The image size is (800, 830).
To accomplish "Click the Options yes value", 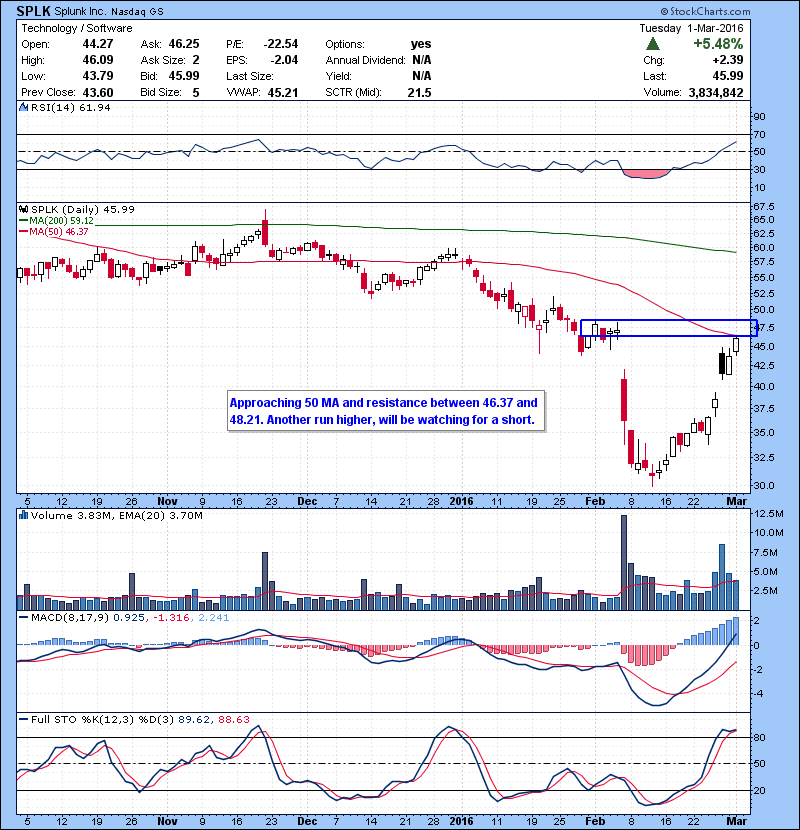I will coord(421,44).
